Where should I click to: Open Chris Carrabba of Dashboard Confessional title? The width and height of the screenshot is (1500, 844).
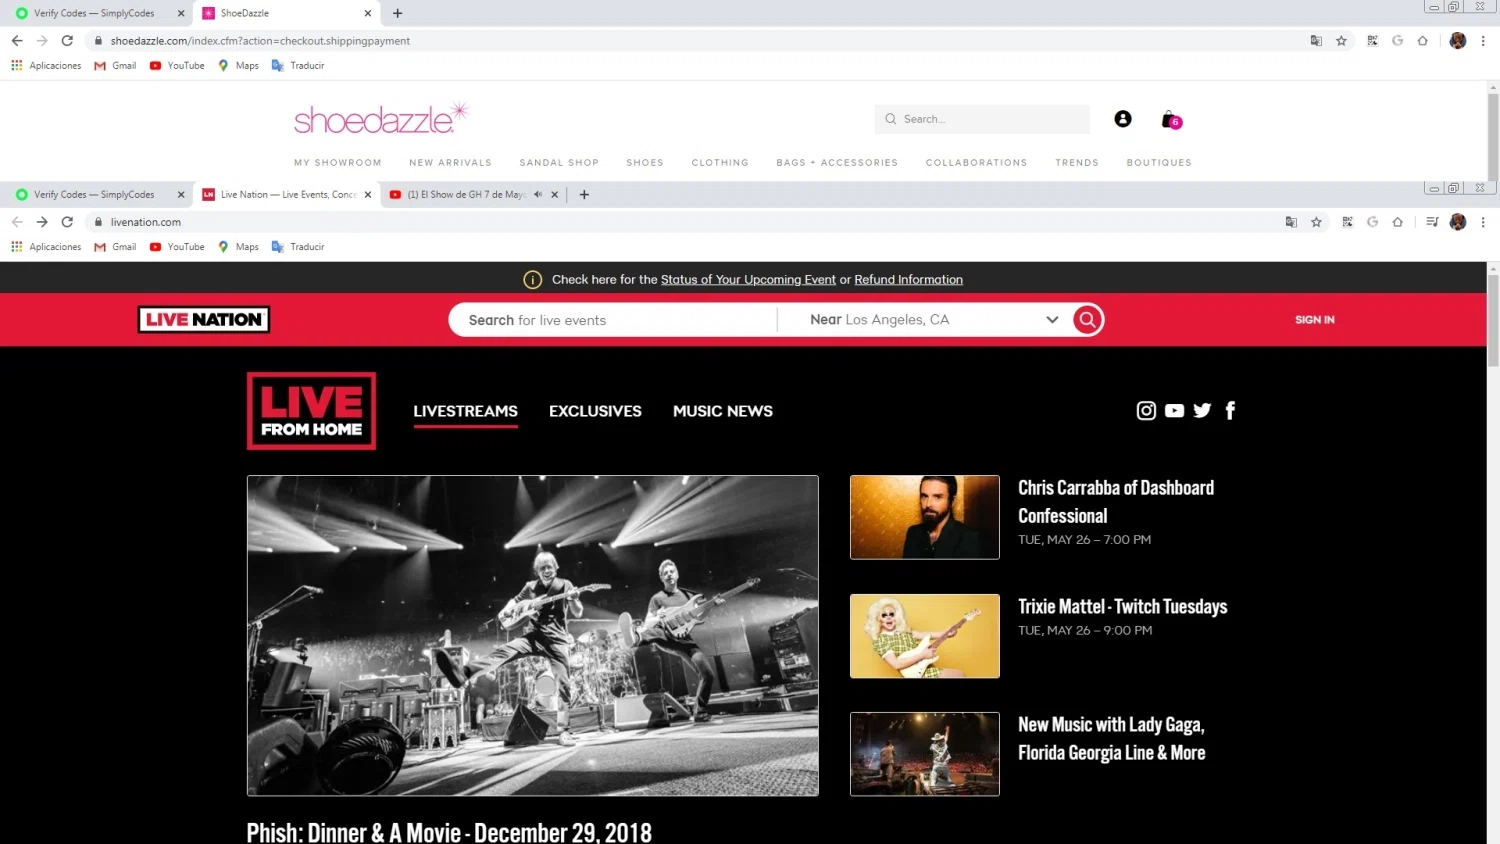1116,501
